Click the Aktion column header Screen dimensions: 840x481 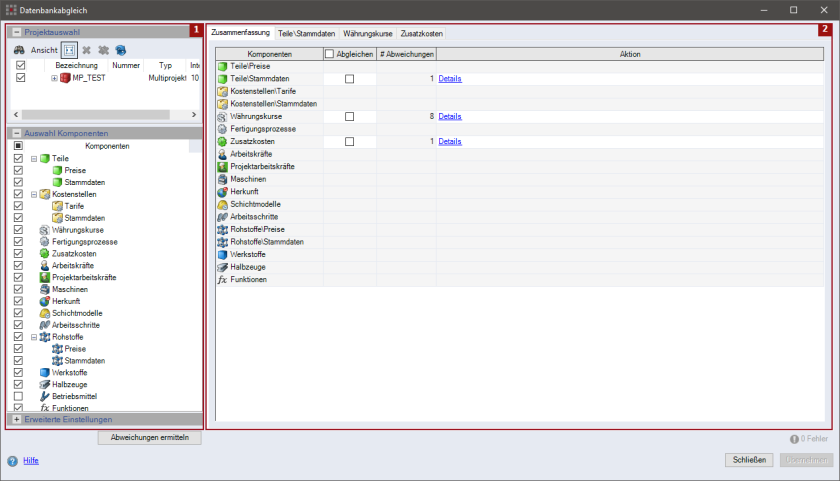pos(630,54)
